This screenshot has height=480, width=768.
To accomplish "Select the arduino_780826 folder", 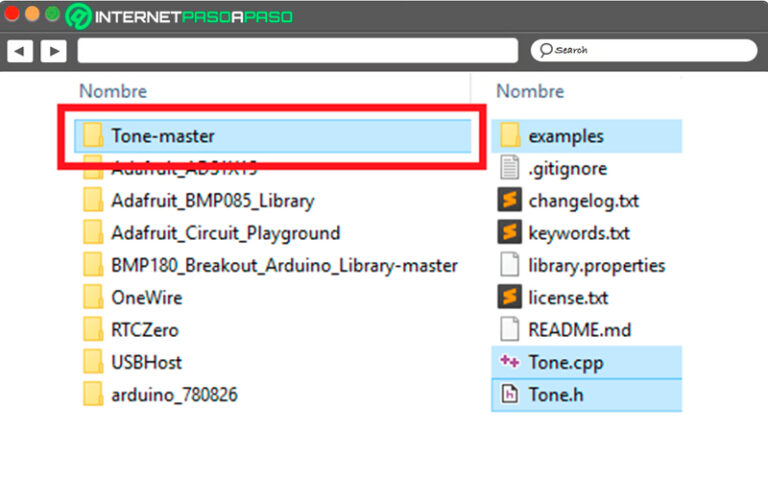I will point(174,394).
